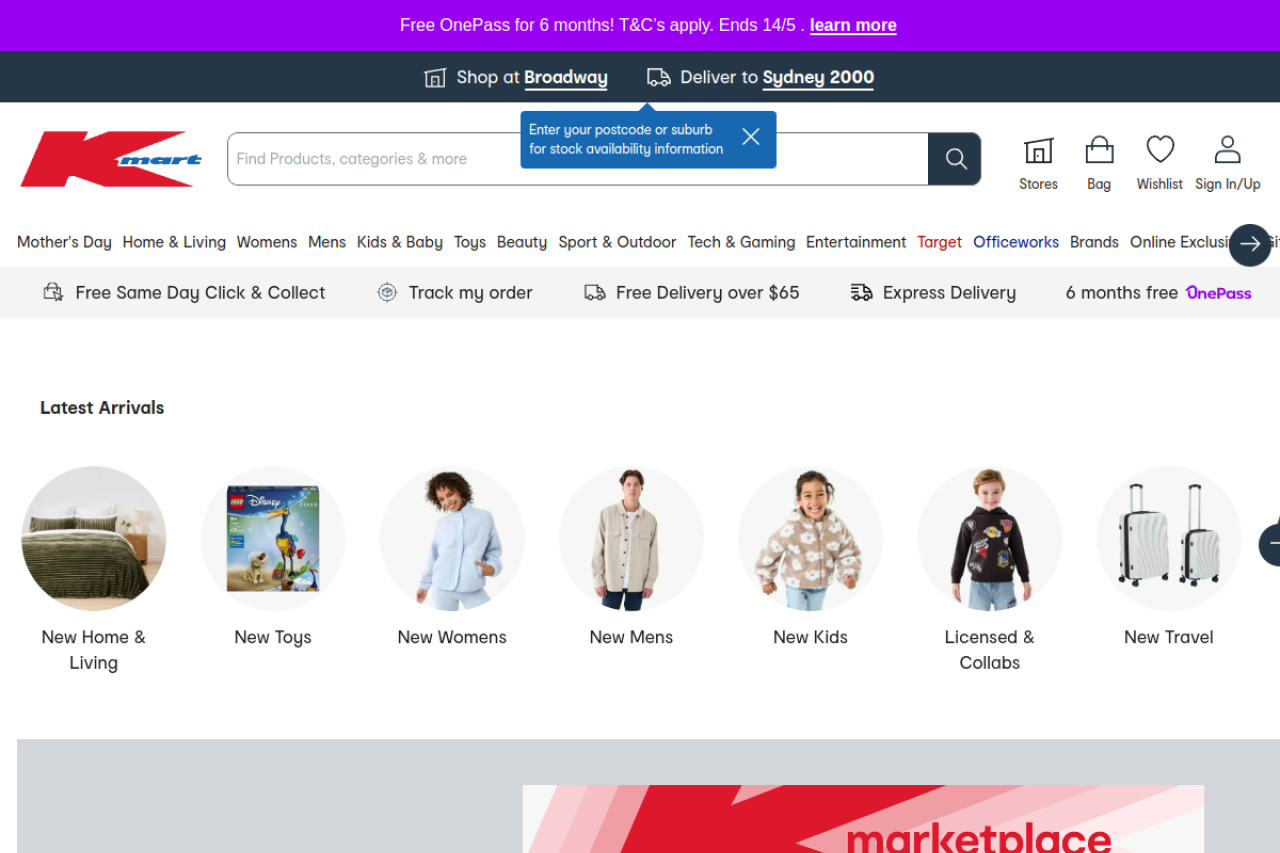This screenshot has height=853, width=1280.
Task: Open the Tech & Gaming menu
Action: point(740,242)
